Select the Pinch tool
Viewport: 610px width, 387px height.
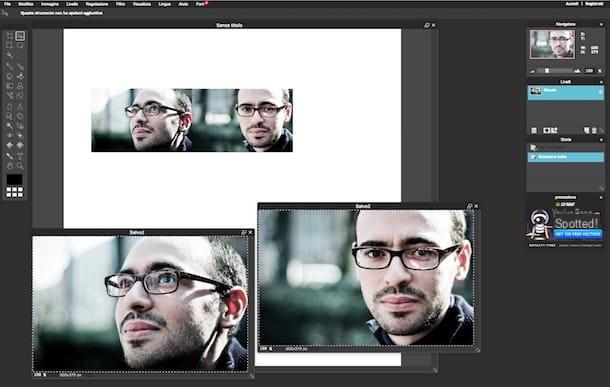pyautogui.click(x=20, y=145)
